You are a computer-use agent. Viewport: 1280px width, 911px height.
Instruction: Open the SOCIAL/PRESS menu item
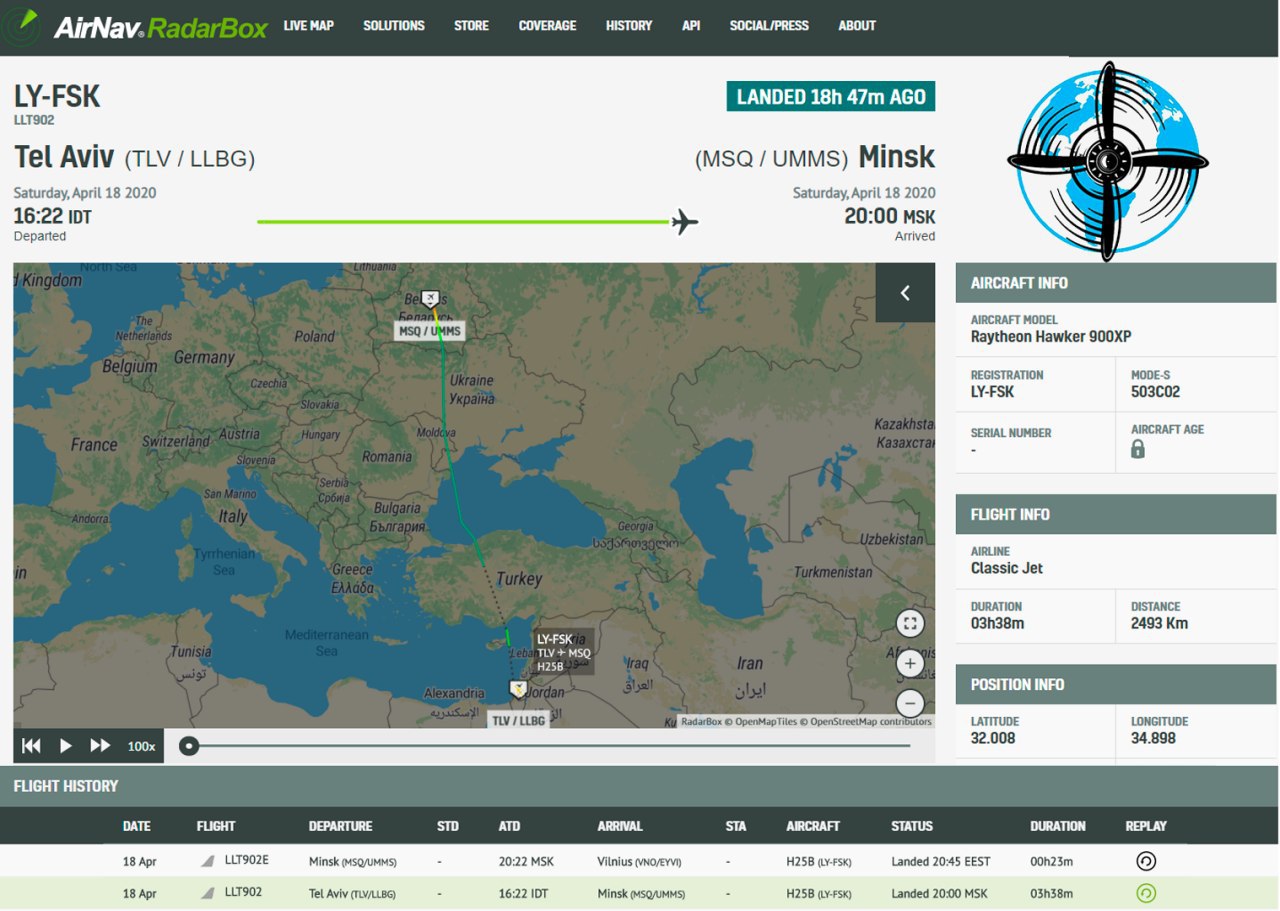click(x=769, y=26)
